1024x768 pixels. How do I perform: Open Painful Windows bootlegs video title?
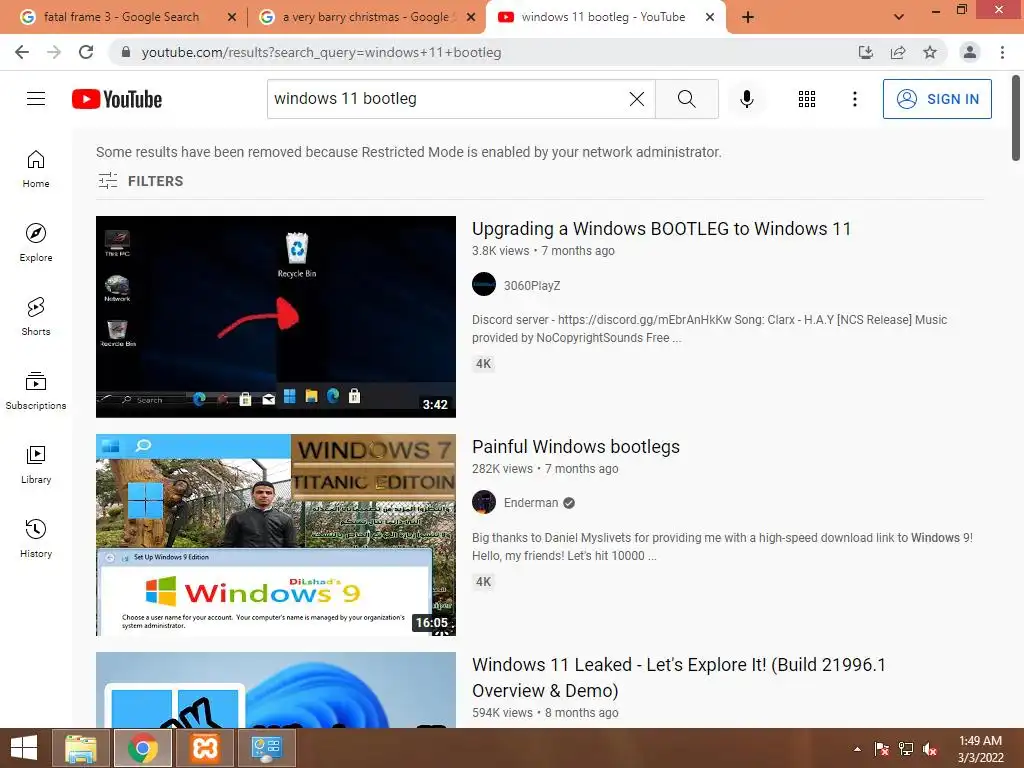(x=575, y=447)
